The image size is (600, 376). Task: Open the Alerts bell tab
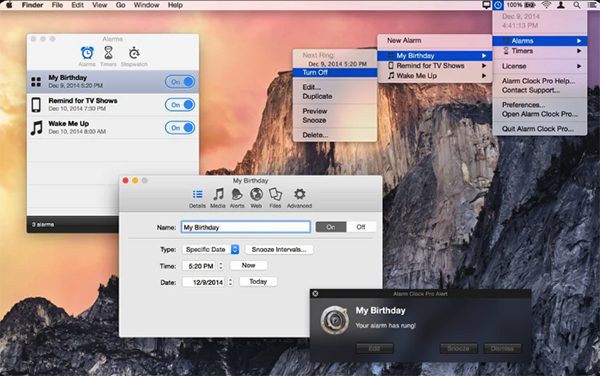tap(237, 194)
